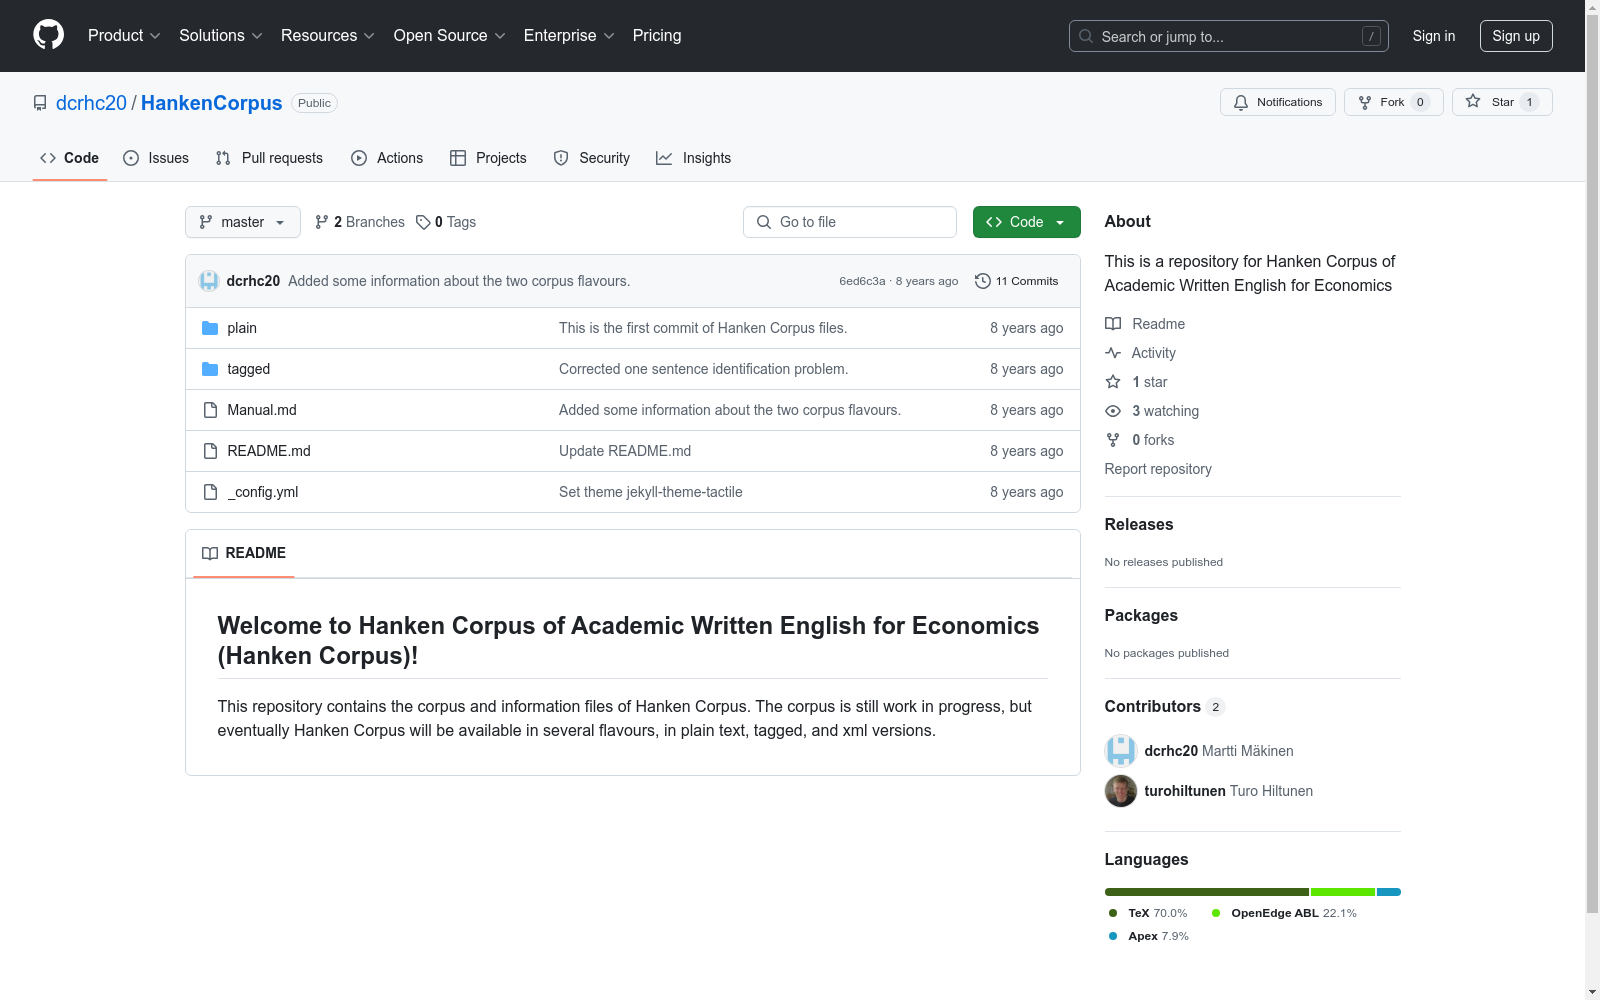
Task: Click the file icon for _config.yml
Action: pos(210,492)
